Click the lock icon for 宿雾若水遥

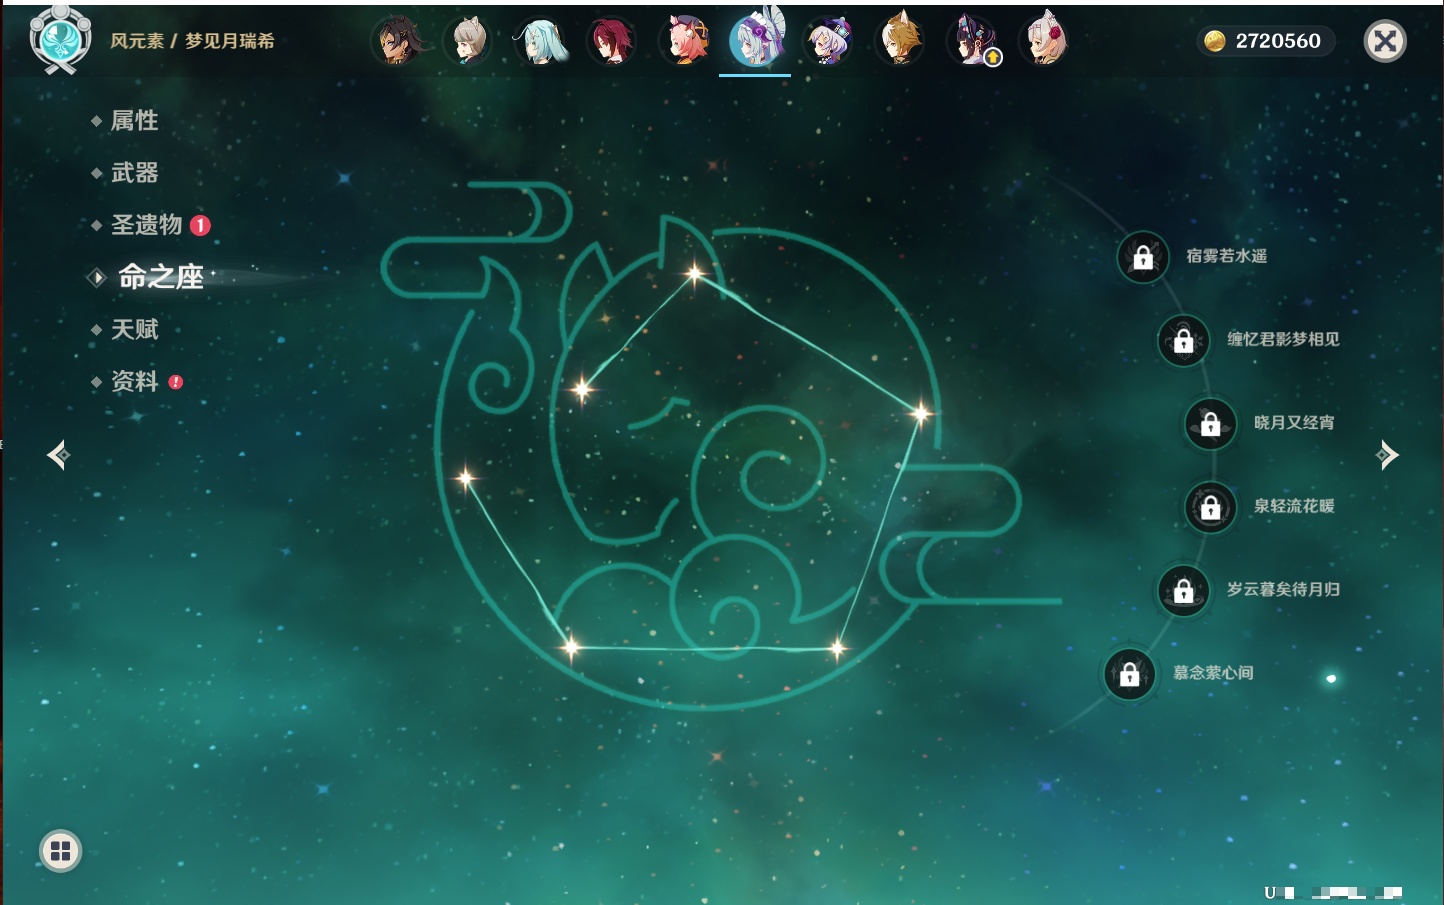pyautogui.click(x=1143, y=257)
